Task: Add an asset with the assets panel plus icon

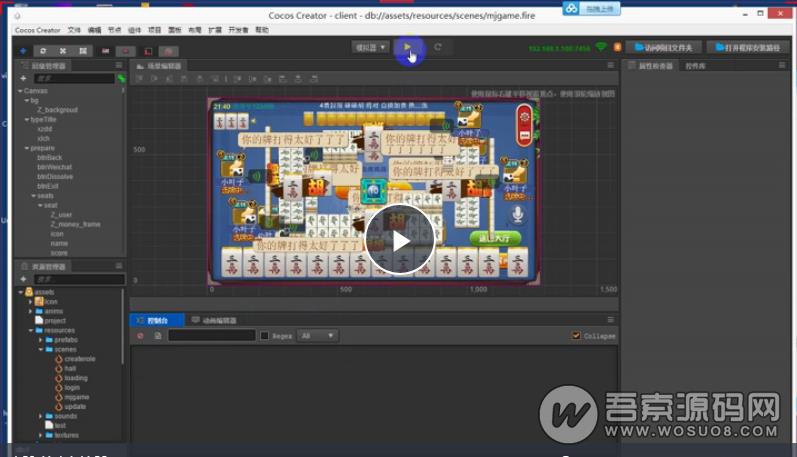Action: coord(23,279)
